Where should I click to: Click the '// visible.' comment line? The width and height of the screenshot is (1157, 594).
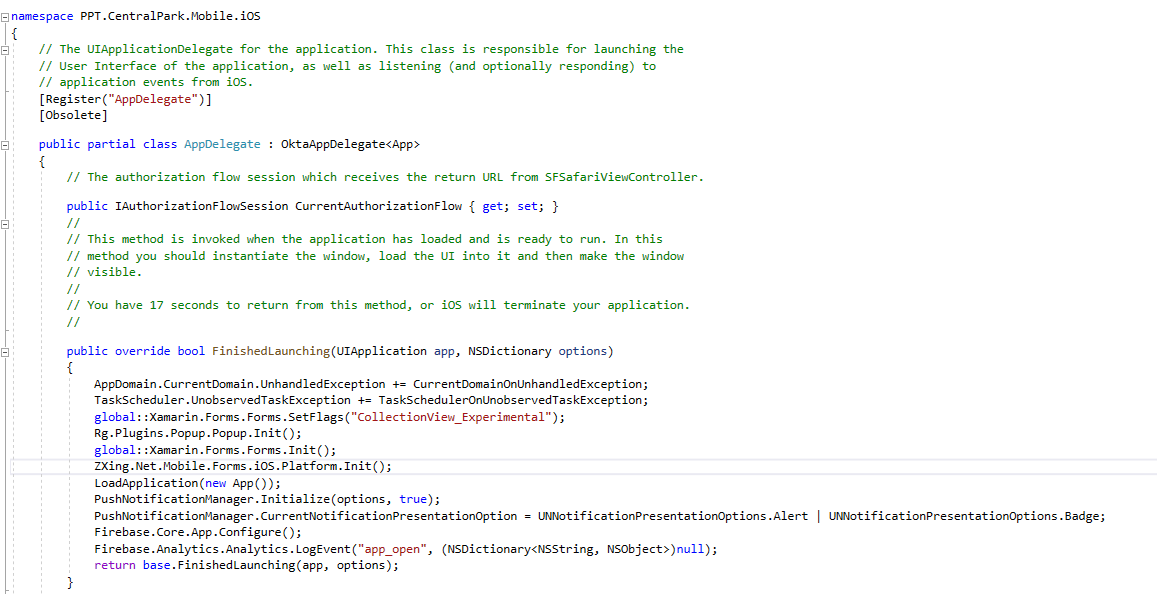(104, 272)
